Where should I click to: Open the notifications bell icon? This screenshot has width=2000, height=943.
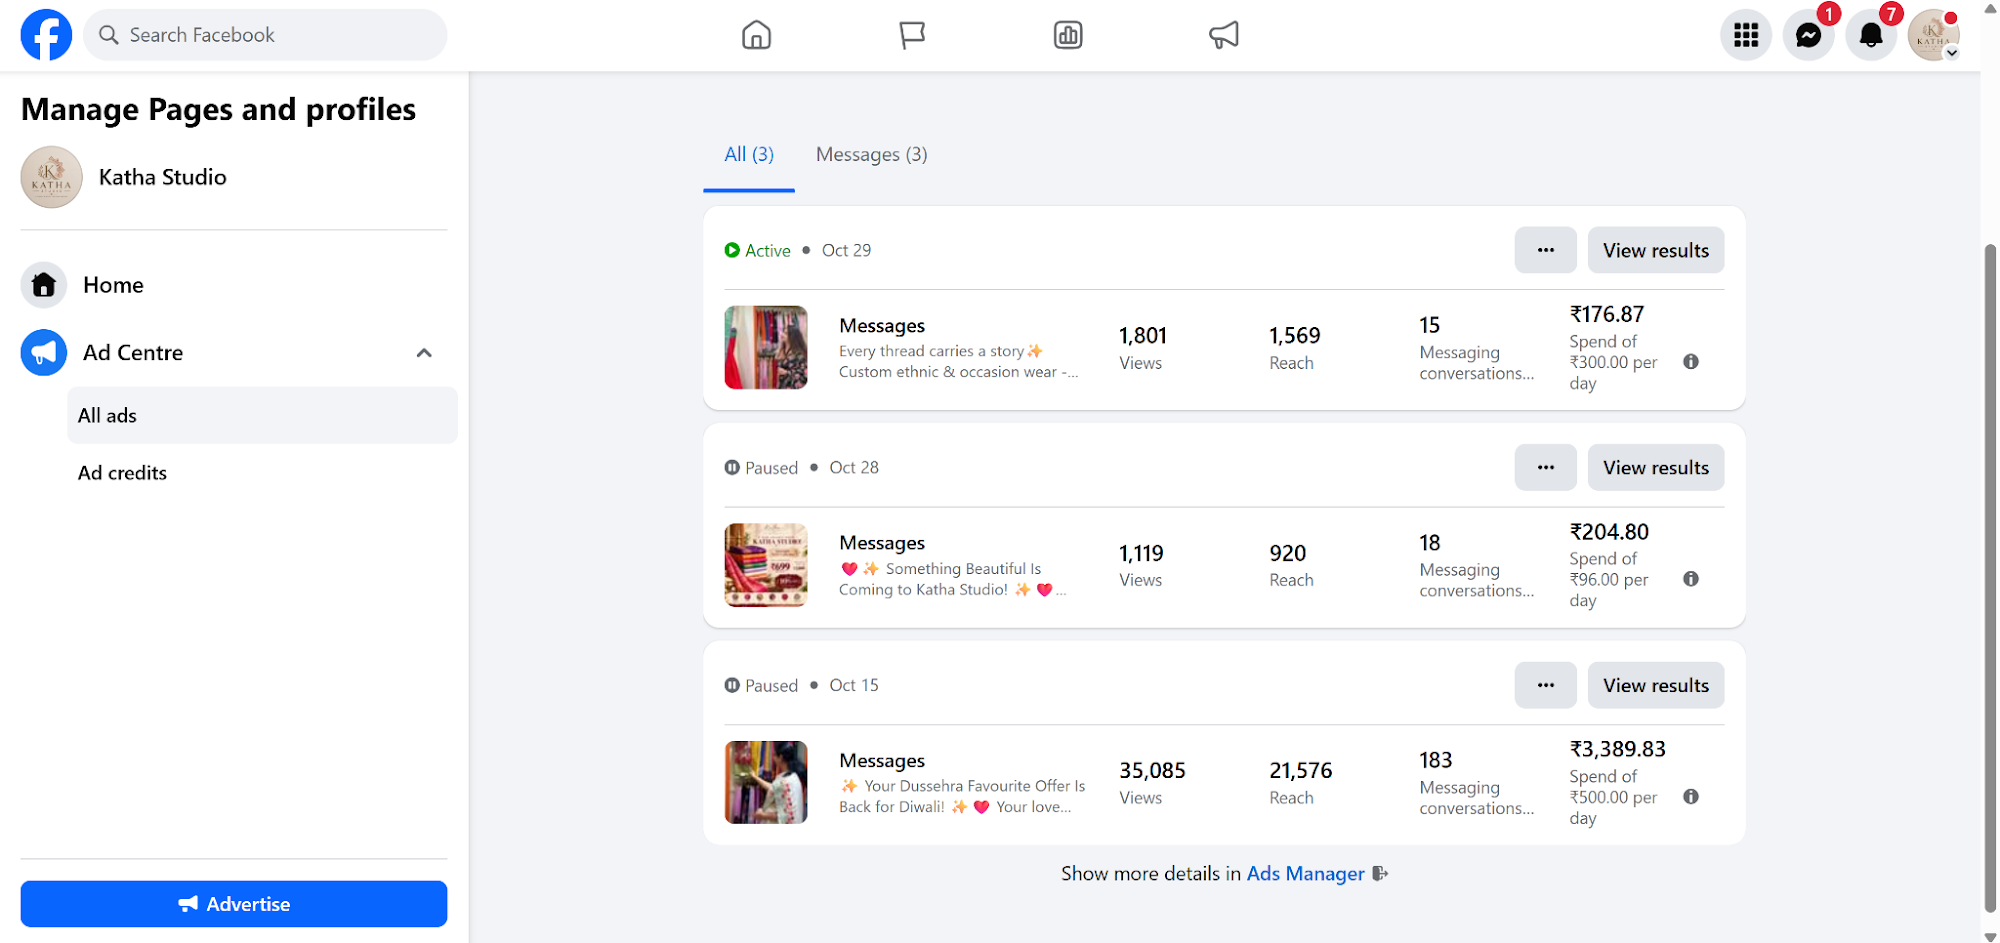pos(1870,35)
